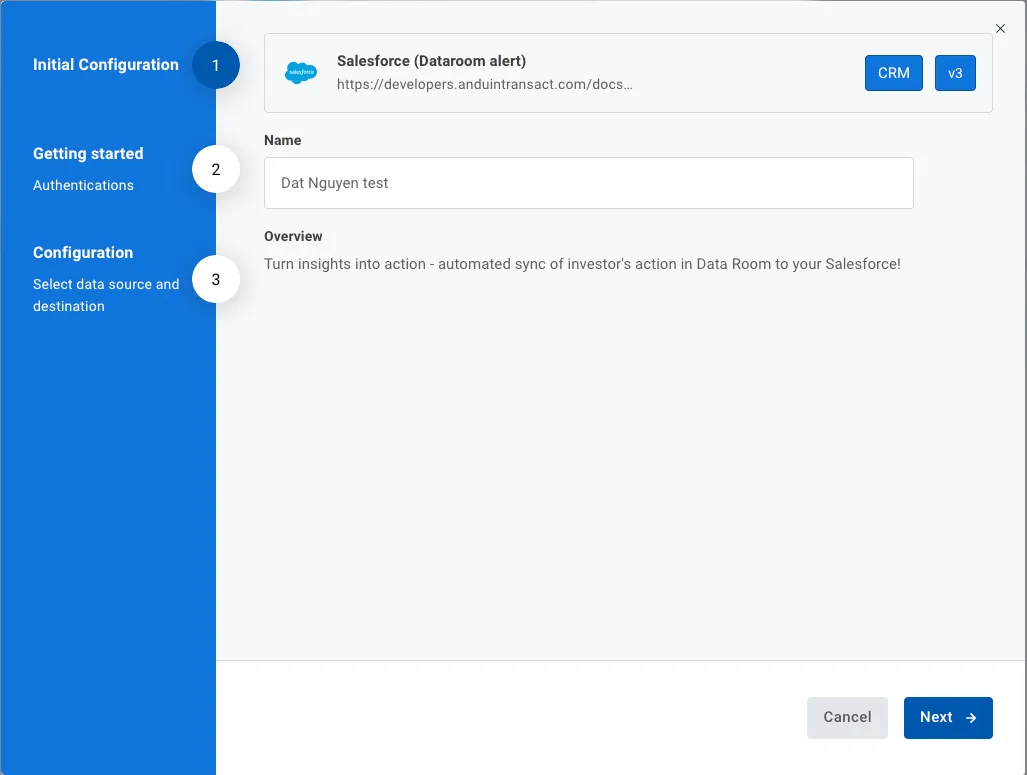Image resolution: width=1027 pixels, height=775 pixels.
Task: Click 'Select data source and destination' text
Action: pos(106,295)
